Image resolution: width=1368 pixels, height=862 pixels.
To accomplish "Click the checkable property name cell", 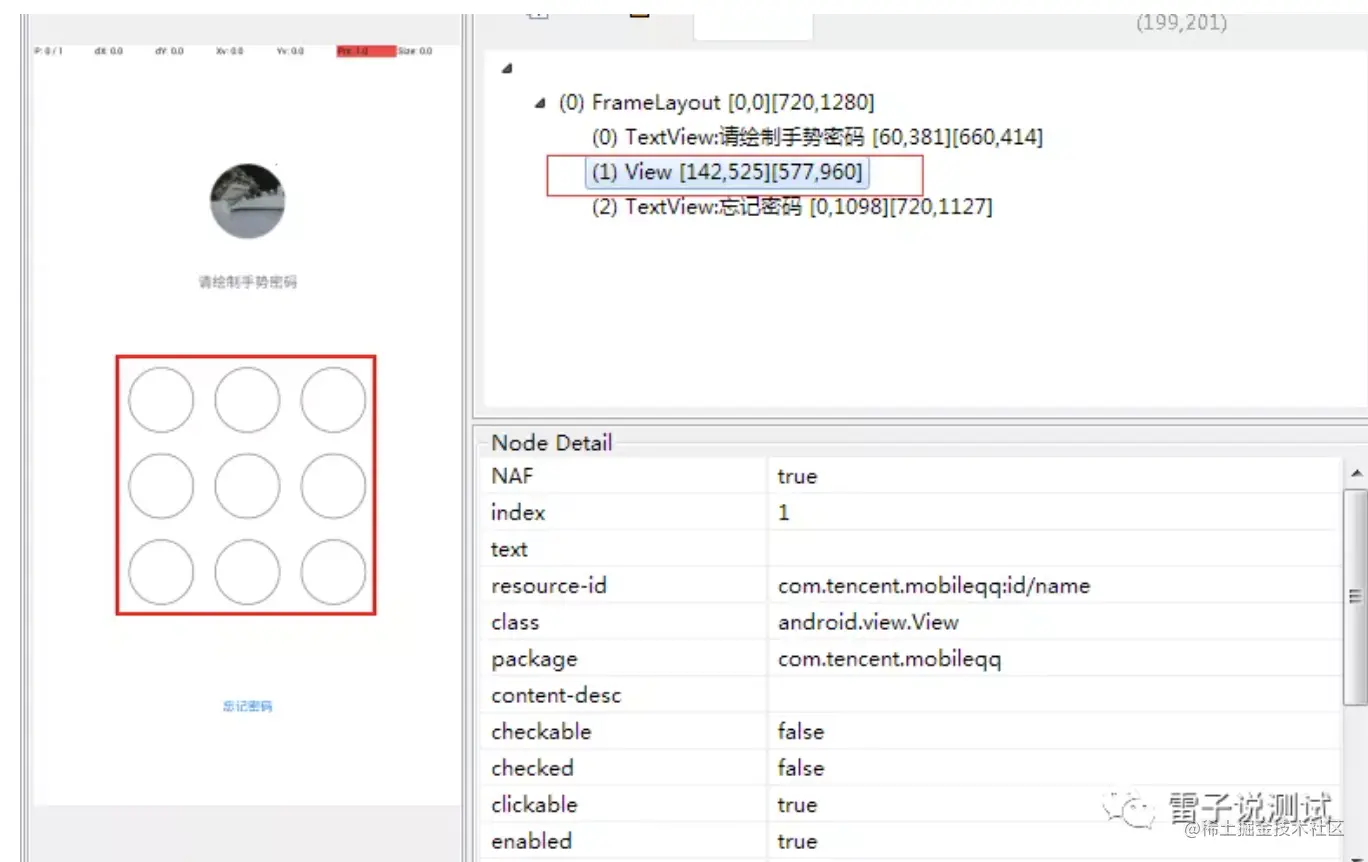I will tap(624, 731).
